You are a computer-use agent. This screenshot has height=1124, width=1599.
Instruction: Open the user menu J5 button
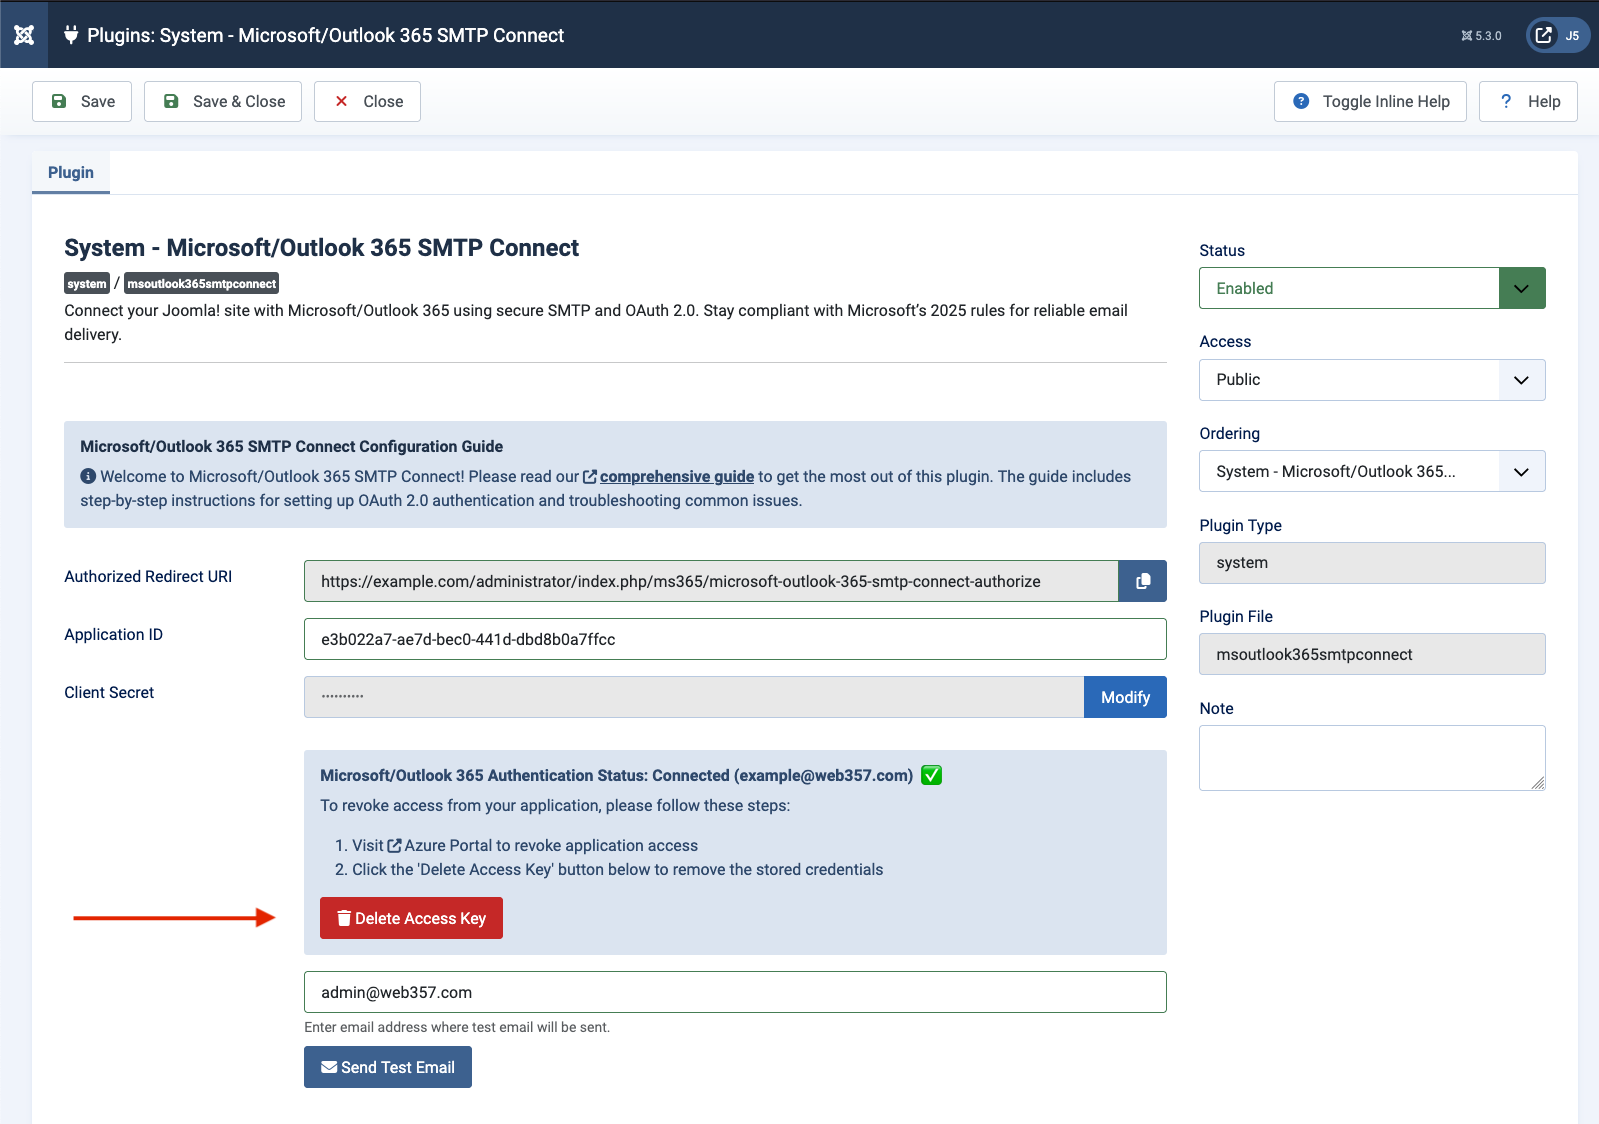tap(1558, 35)
